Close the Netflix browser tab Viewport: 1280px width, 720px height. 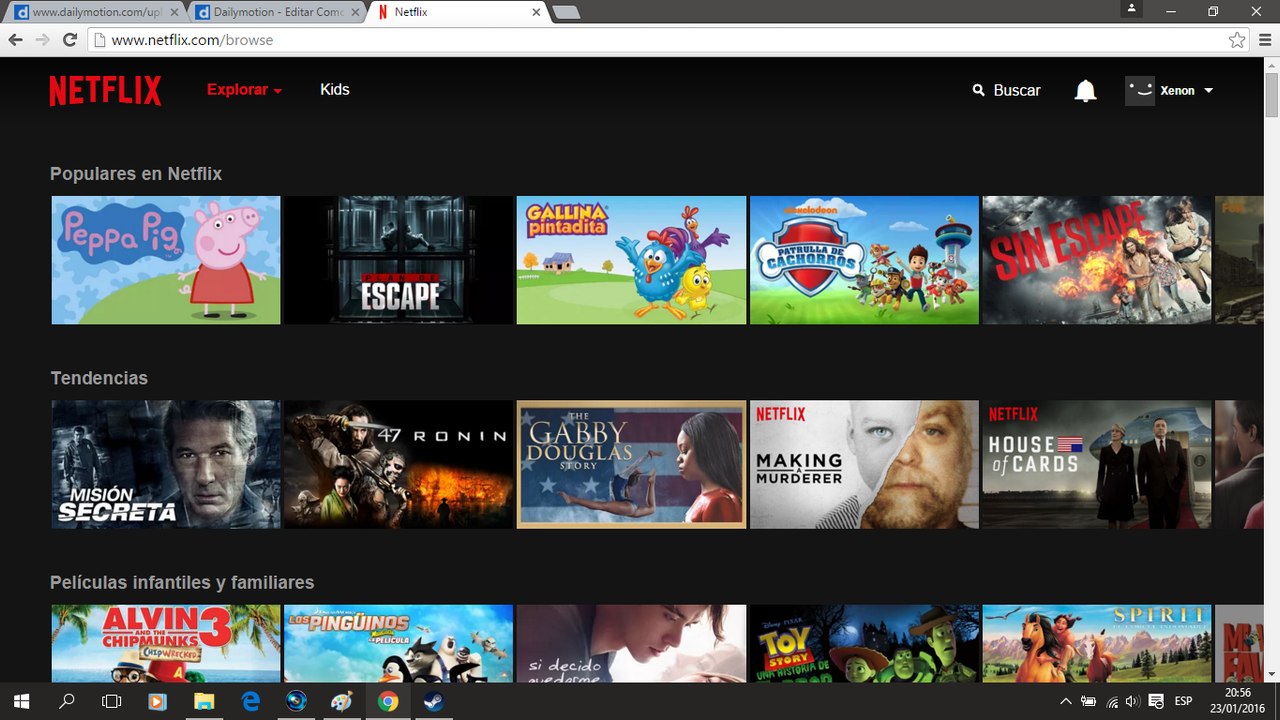tap(536, 12)
